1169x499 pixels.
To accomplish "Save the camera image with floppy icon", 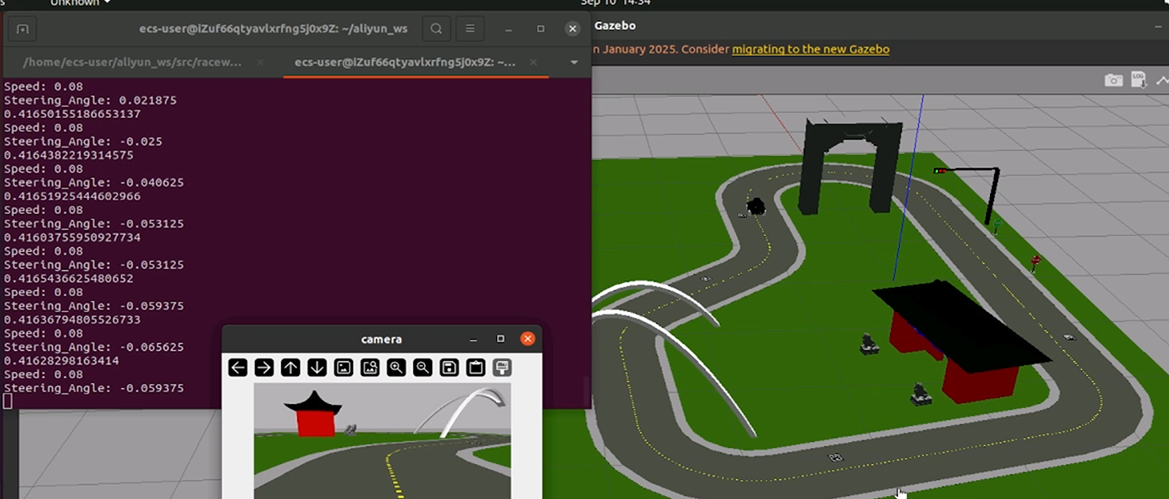I will [449, 367].
